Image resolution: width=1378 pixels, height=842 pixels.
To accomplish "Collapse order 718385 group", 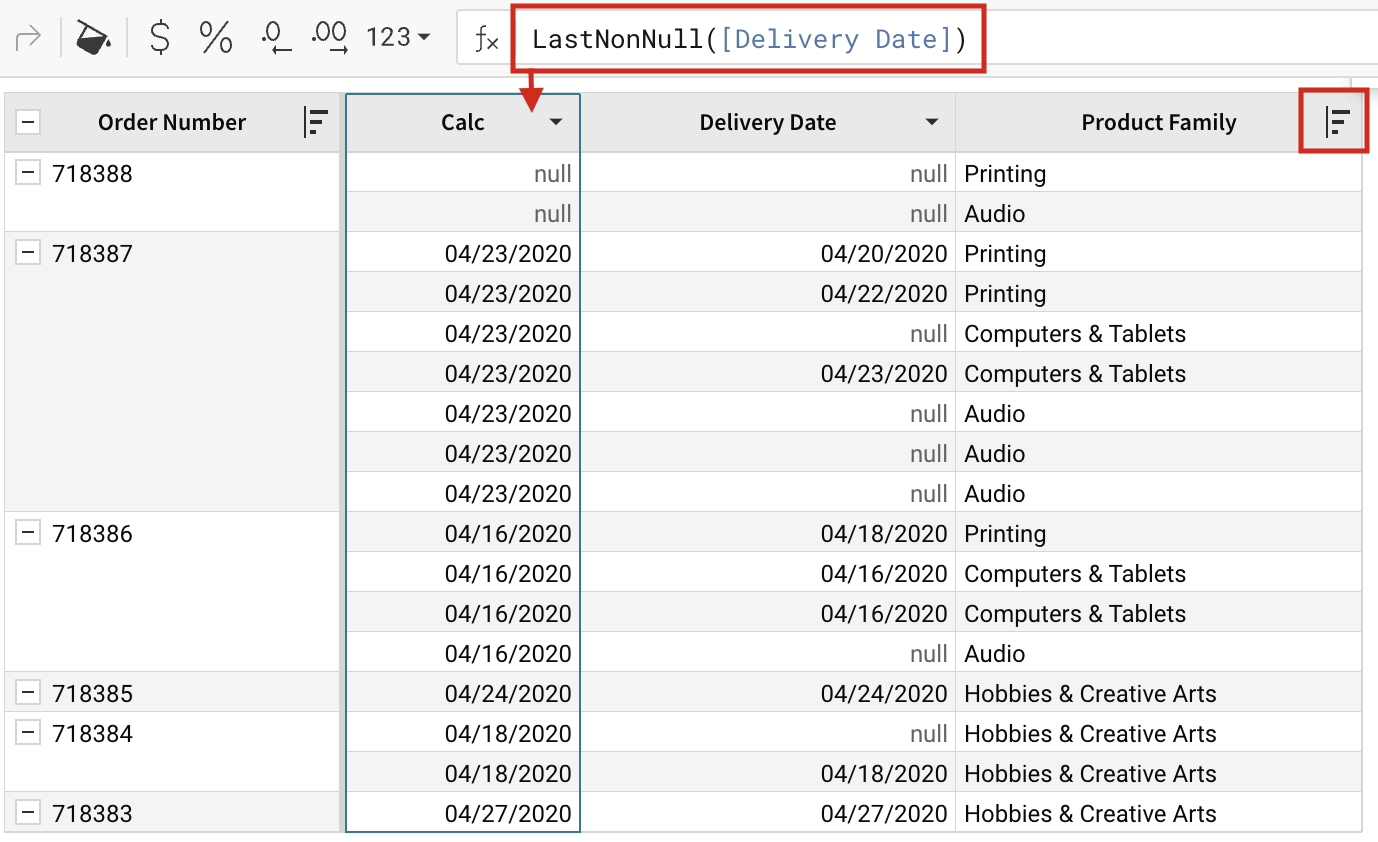I will tap(29, 693).
